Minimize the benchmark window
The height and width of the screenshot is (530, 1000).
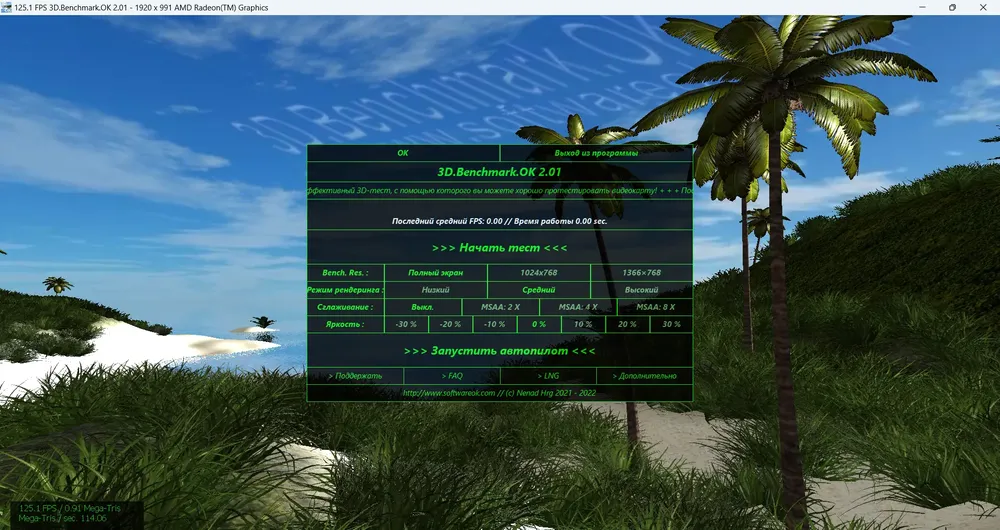923,8
